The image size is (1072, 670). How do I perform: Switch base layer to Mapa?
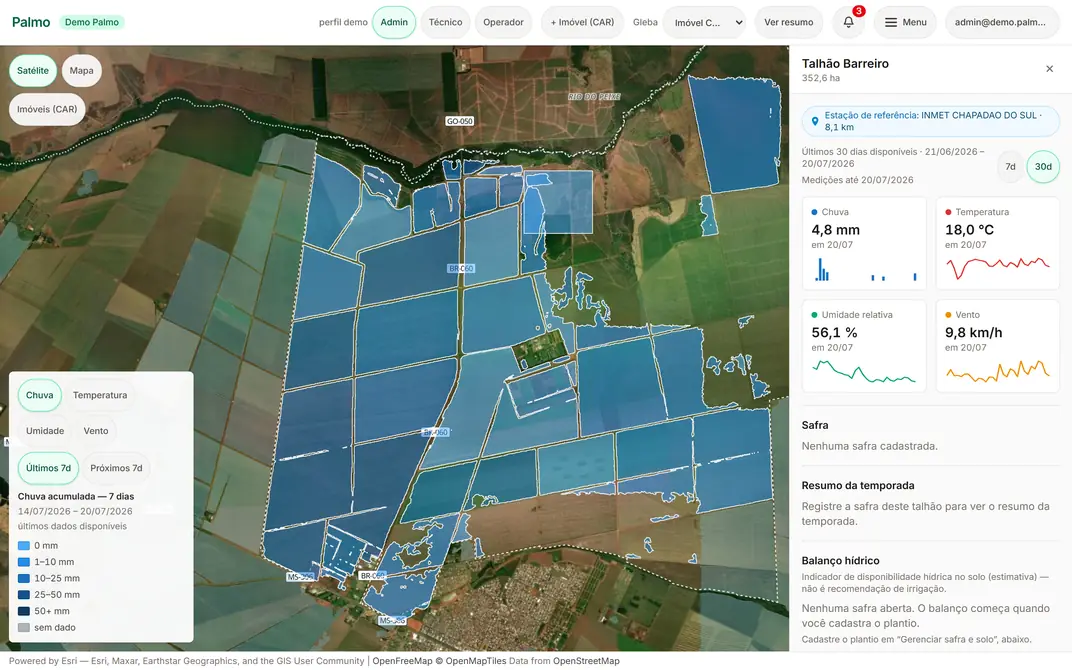tap(81, 70)
